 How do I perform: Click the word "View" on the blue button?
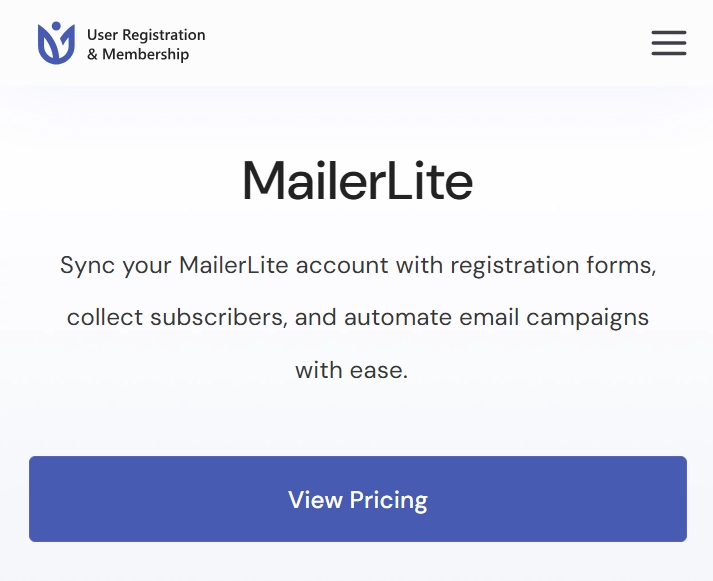point(315,500)
